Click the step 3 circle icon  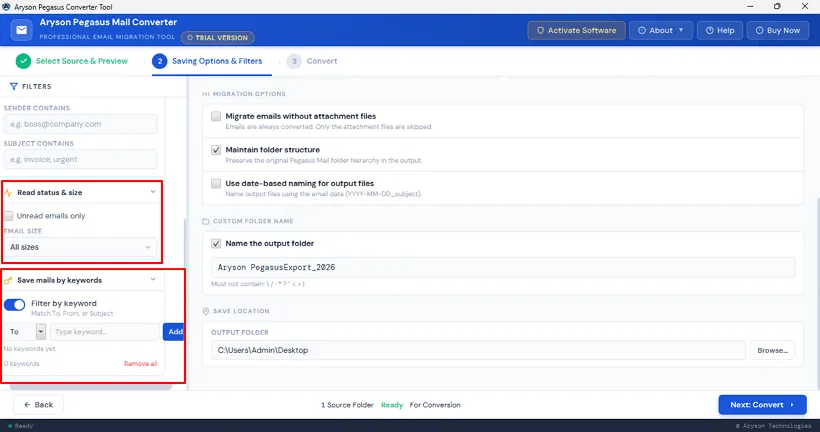(x=294, y=61)
